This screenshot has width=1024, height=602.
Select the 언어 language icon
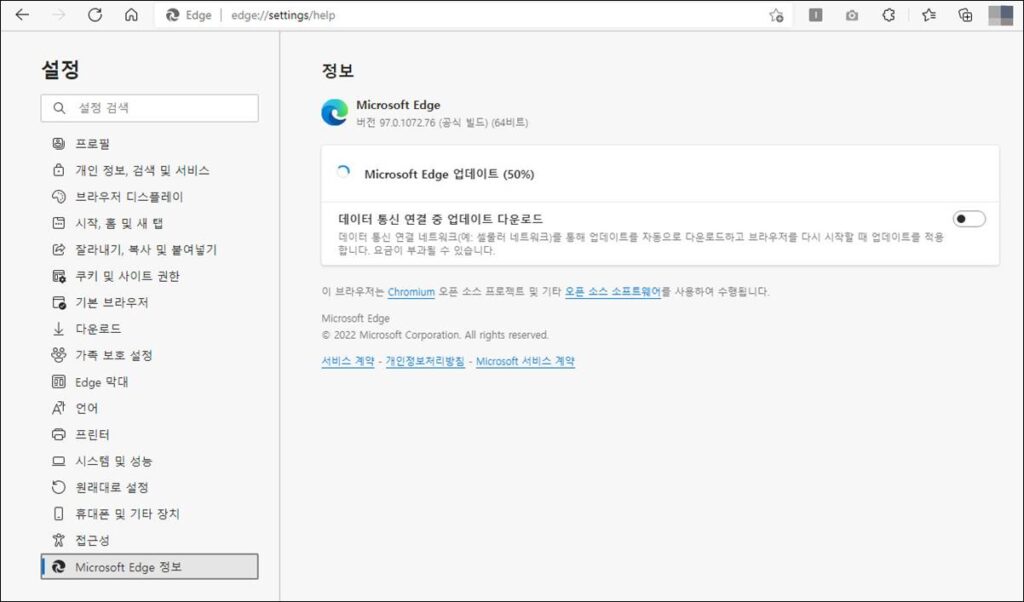click(58, 408)
